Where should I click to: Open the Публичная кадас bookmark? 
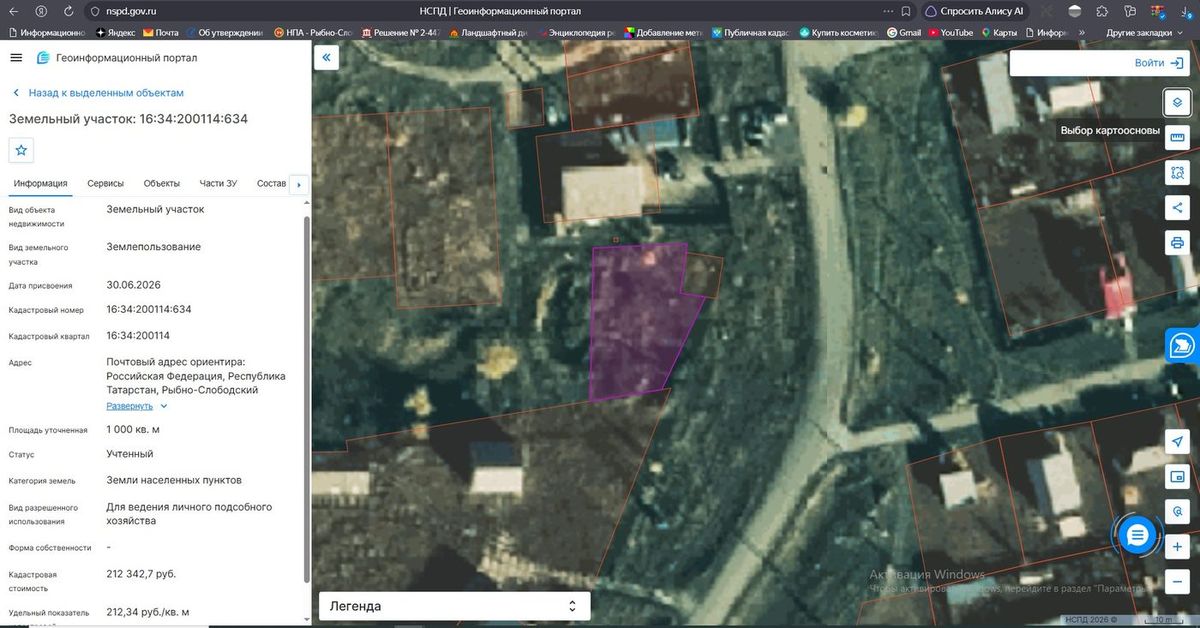(750, 32)
